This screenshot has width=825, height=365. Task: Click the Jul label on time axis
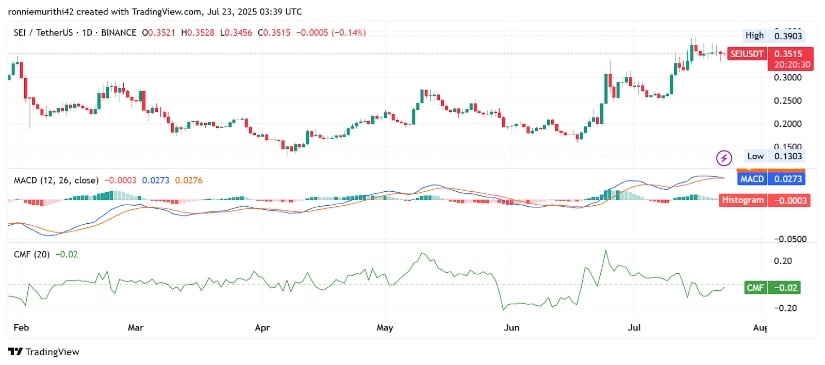coord(635,328)
